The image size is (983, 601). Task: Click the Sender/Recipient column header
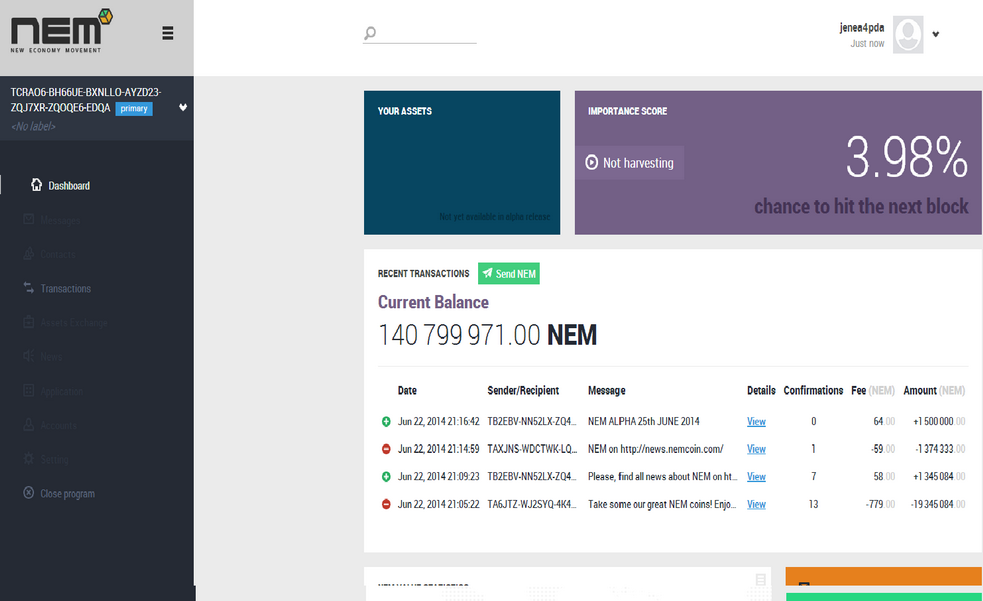pos(523,390)
